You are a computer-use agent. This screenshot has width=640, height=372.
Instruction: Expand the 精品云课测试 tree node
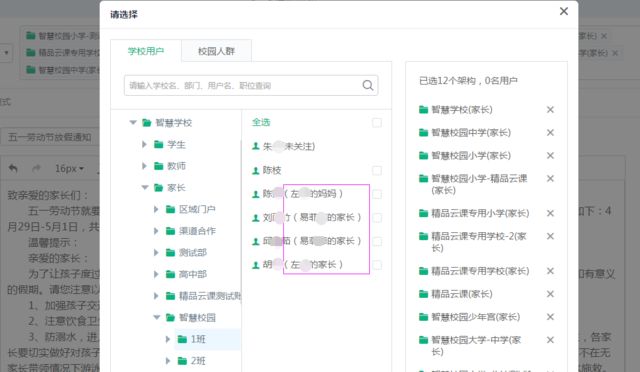[156, 296]
